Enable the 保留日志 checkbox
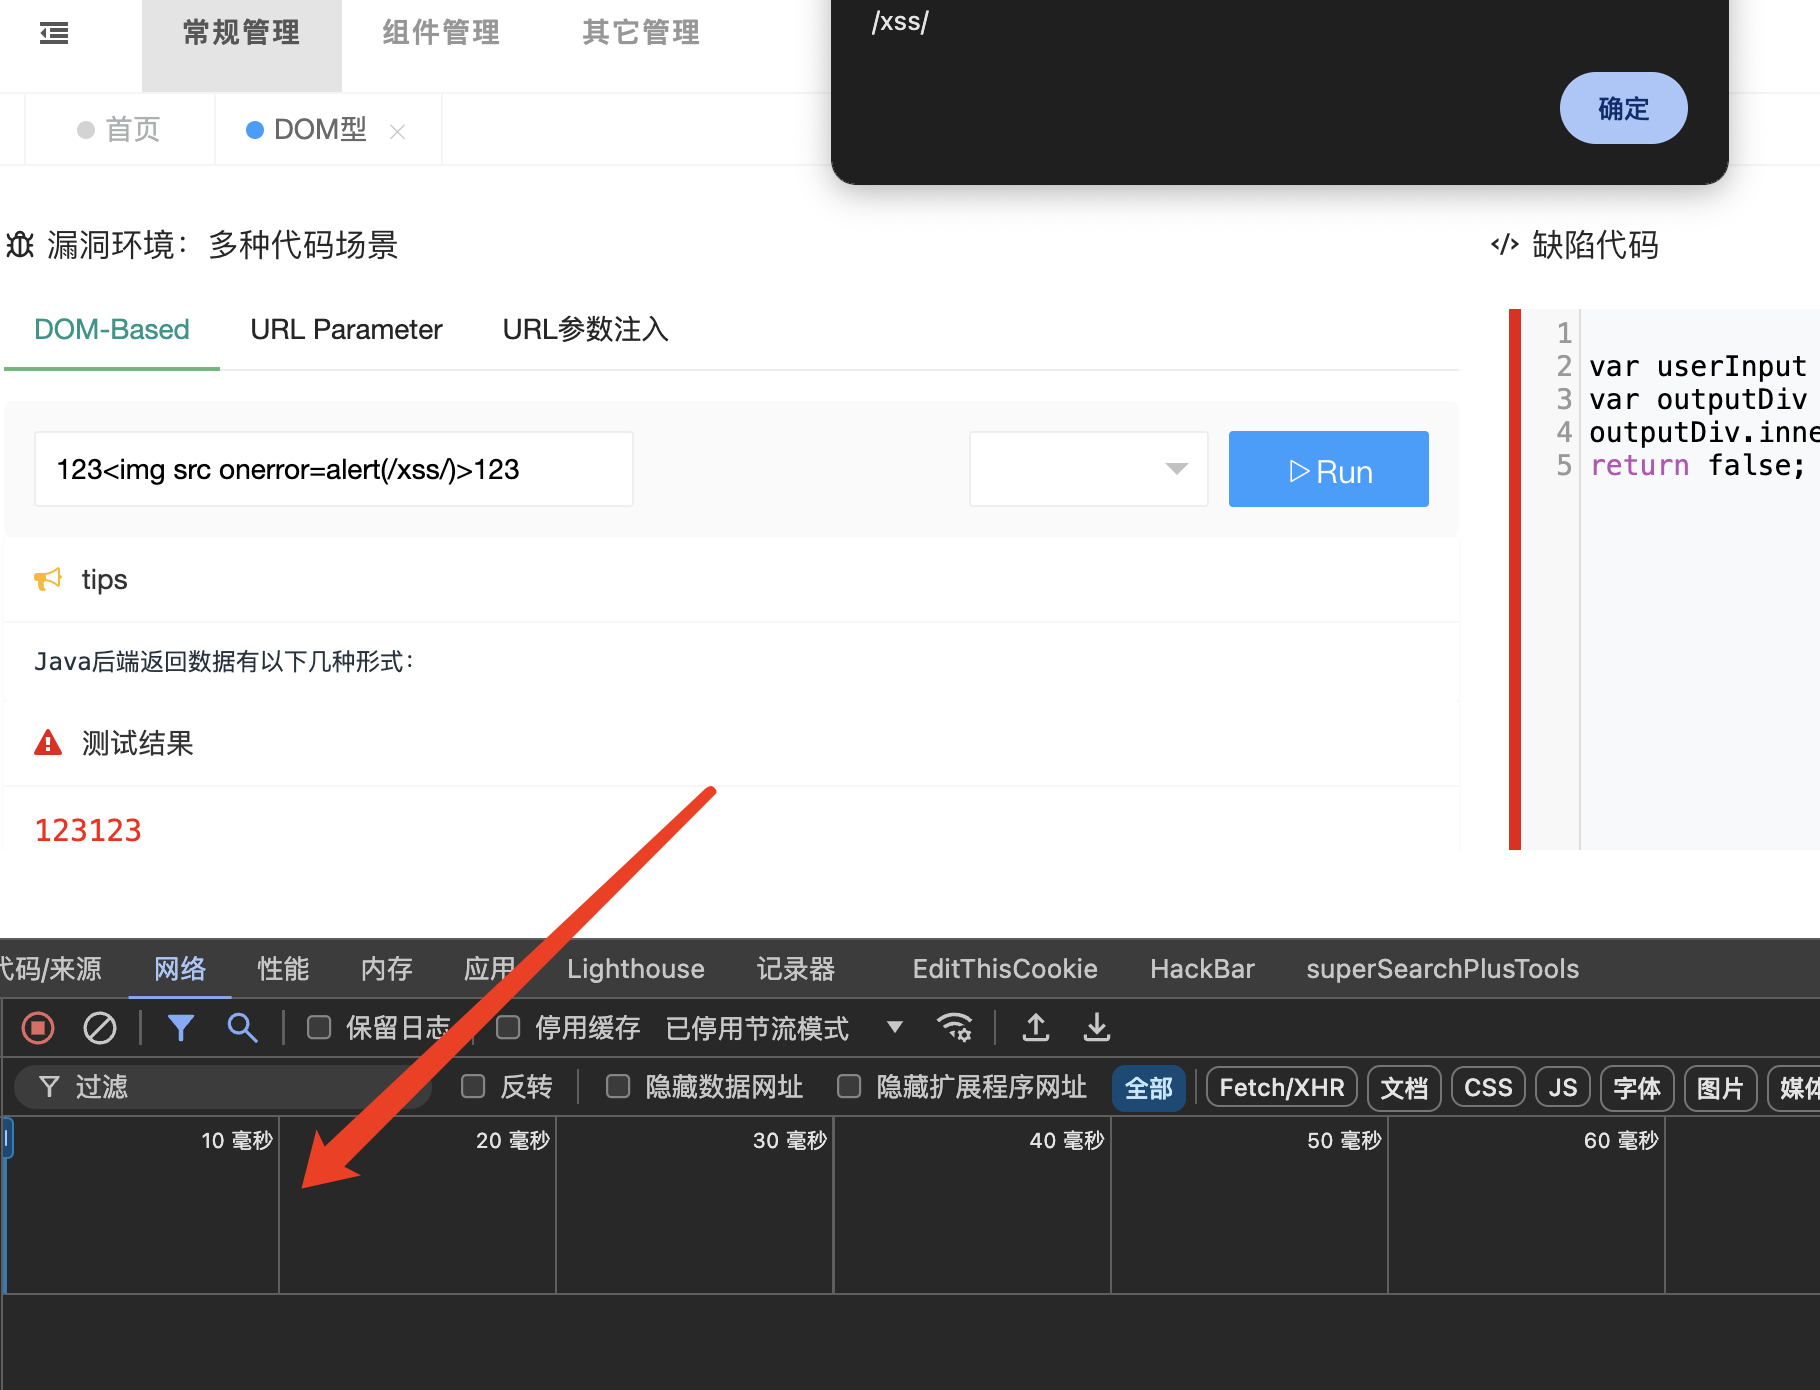This screenshot has height=1390, width=1820. click(319, 1028)
